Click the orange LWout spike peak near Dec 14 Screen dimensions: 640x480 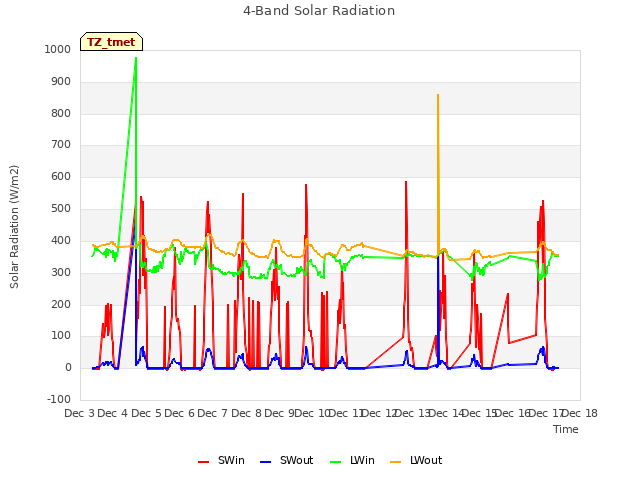[x=438, y=95]
